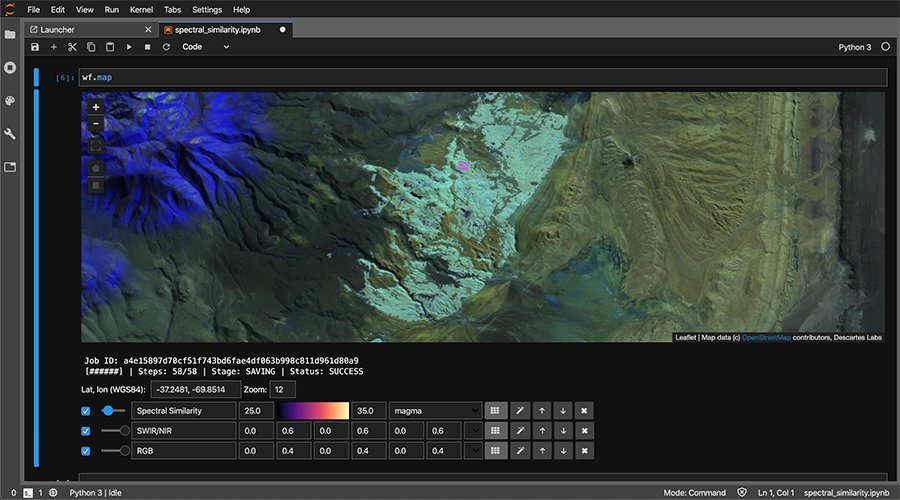Zoom in on the map
The width and height of the screenshot is (900, 500).
click(96, 107)
